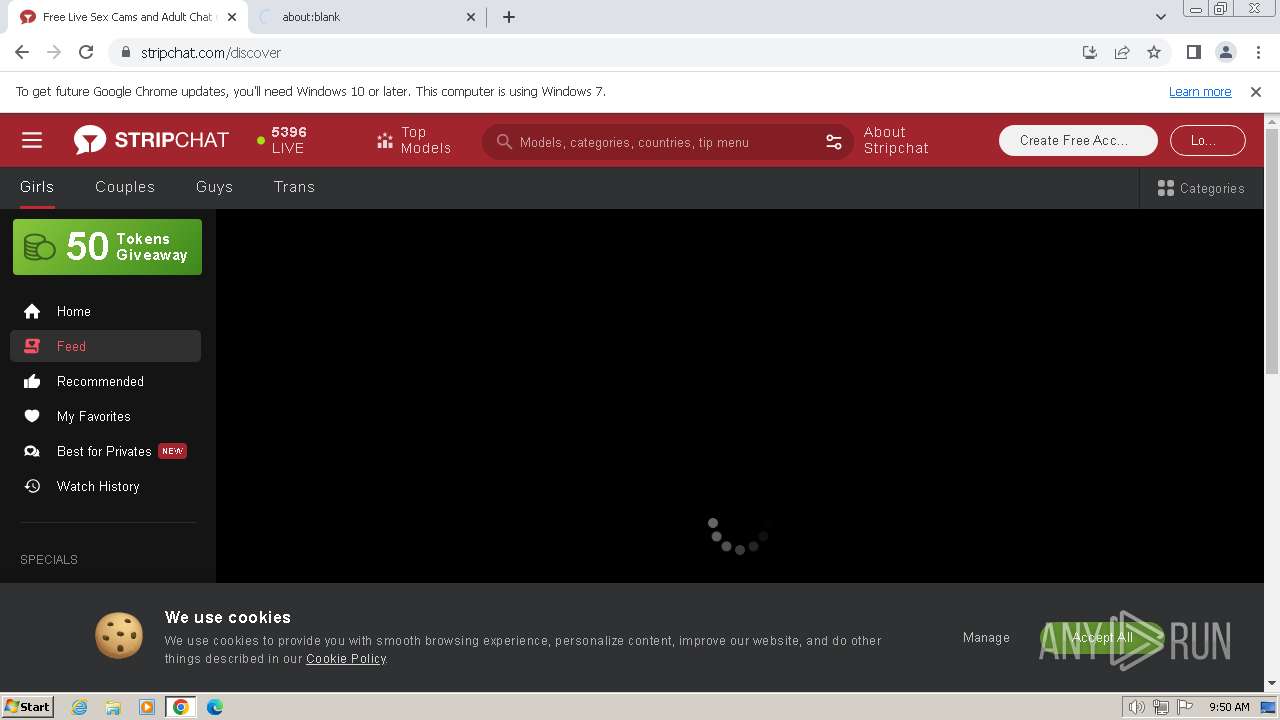Click the Action Center flag icon
This screenshot has height=720, width=1280.
coord(1185,707)
